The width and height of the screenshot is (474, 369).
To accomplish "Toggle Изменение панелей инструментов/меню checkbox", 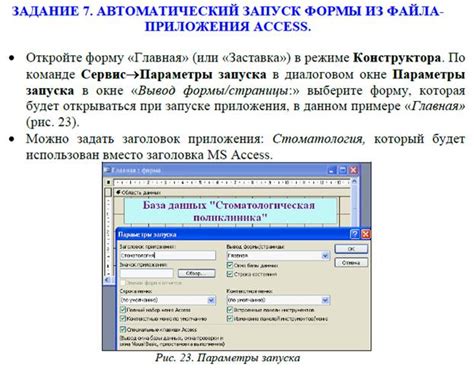I will pyautogui.click(x=230, y=318).
